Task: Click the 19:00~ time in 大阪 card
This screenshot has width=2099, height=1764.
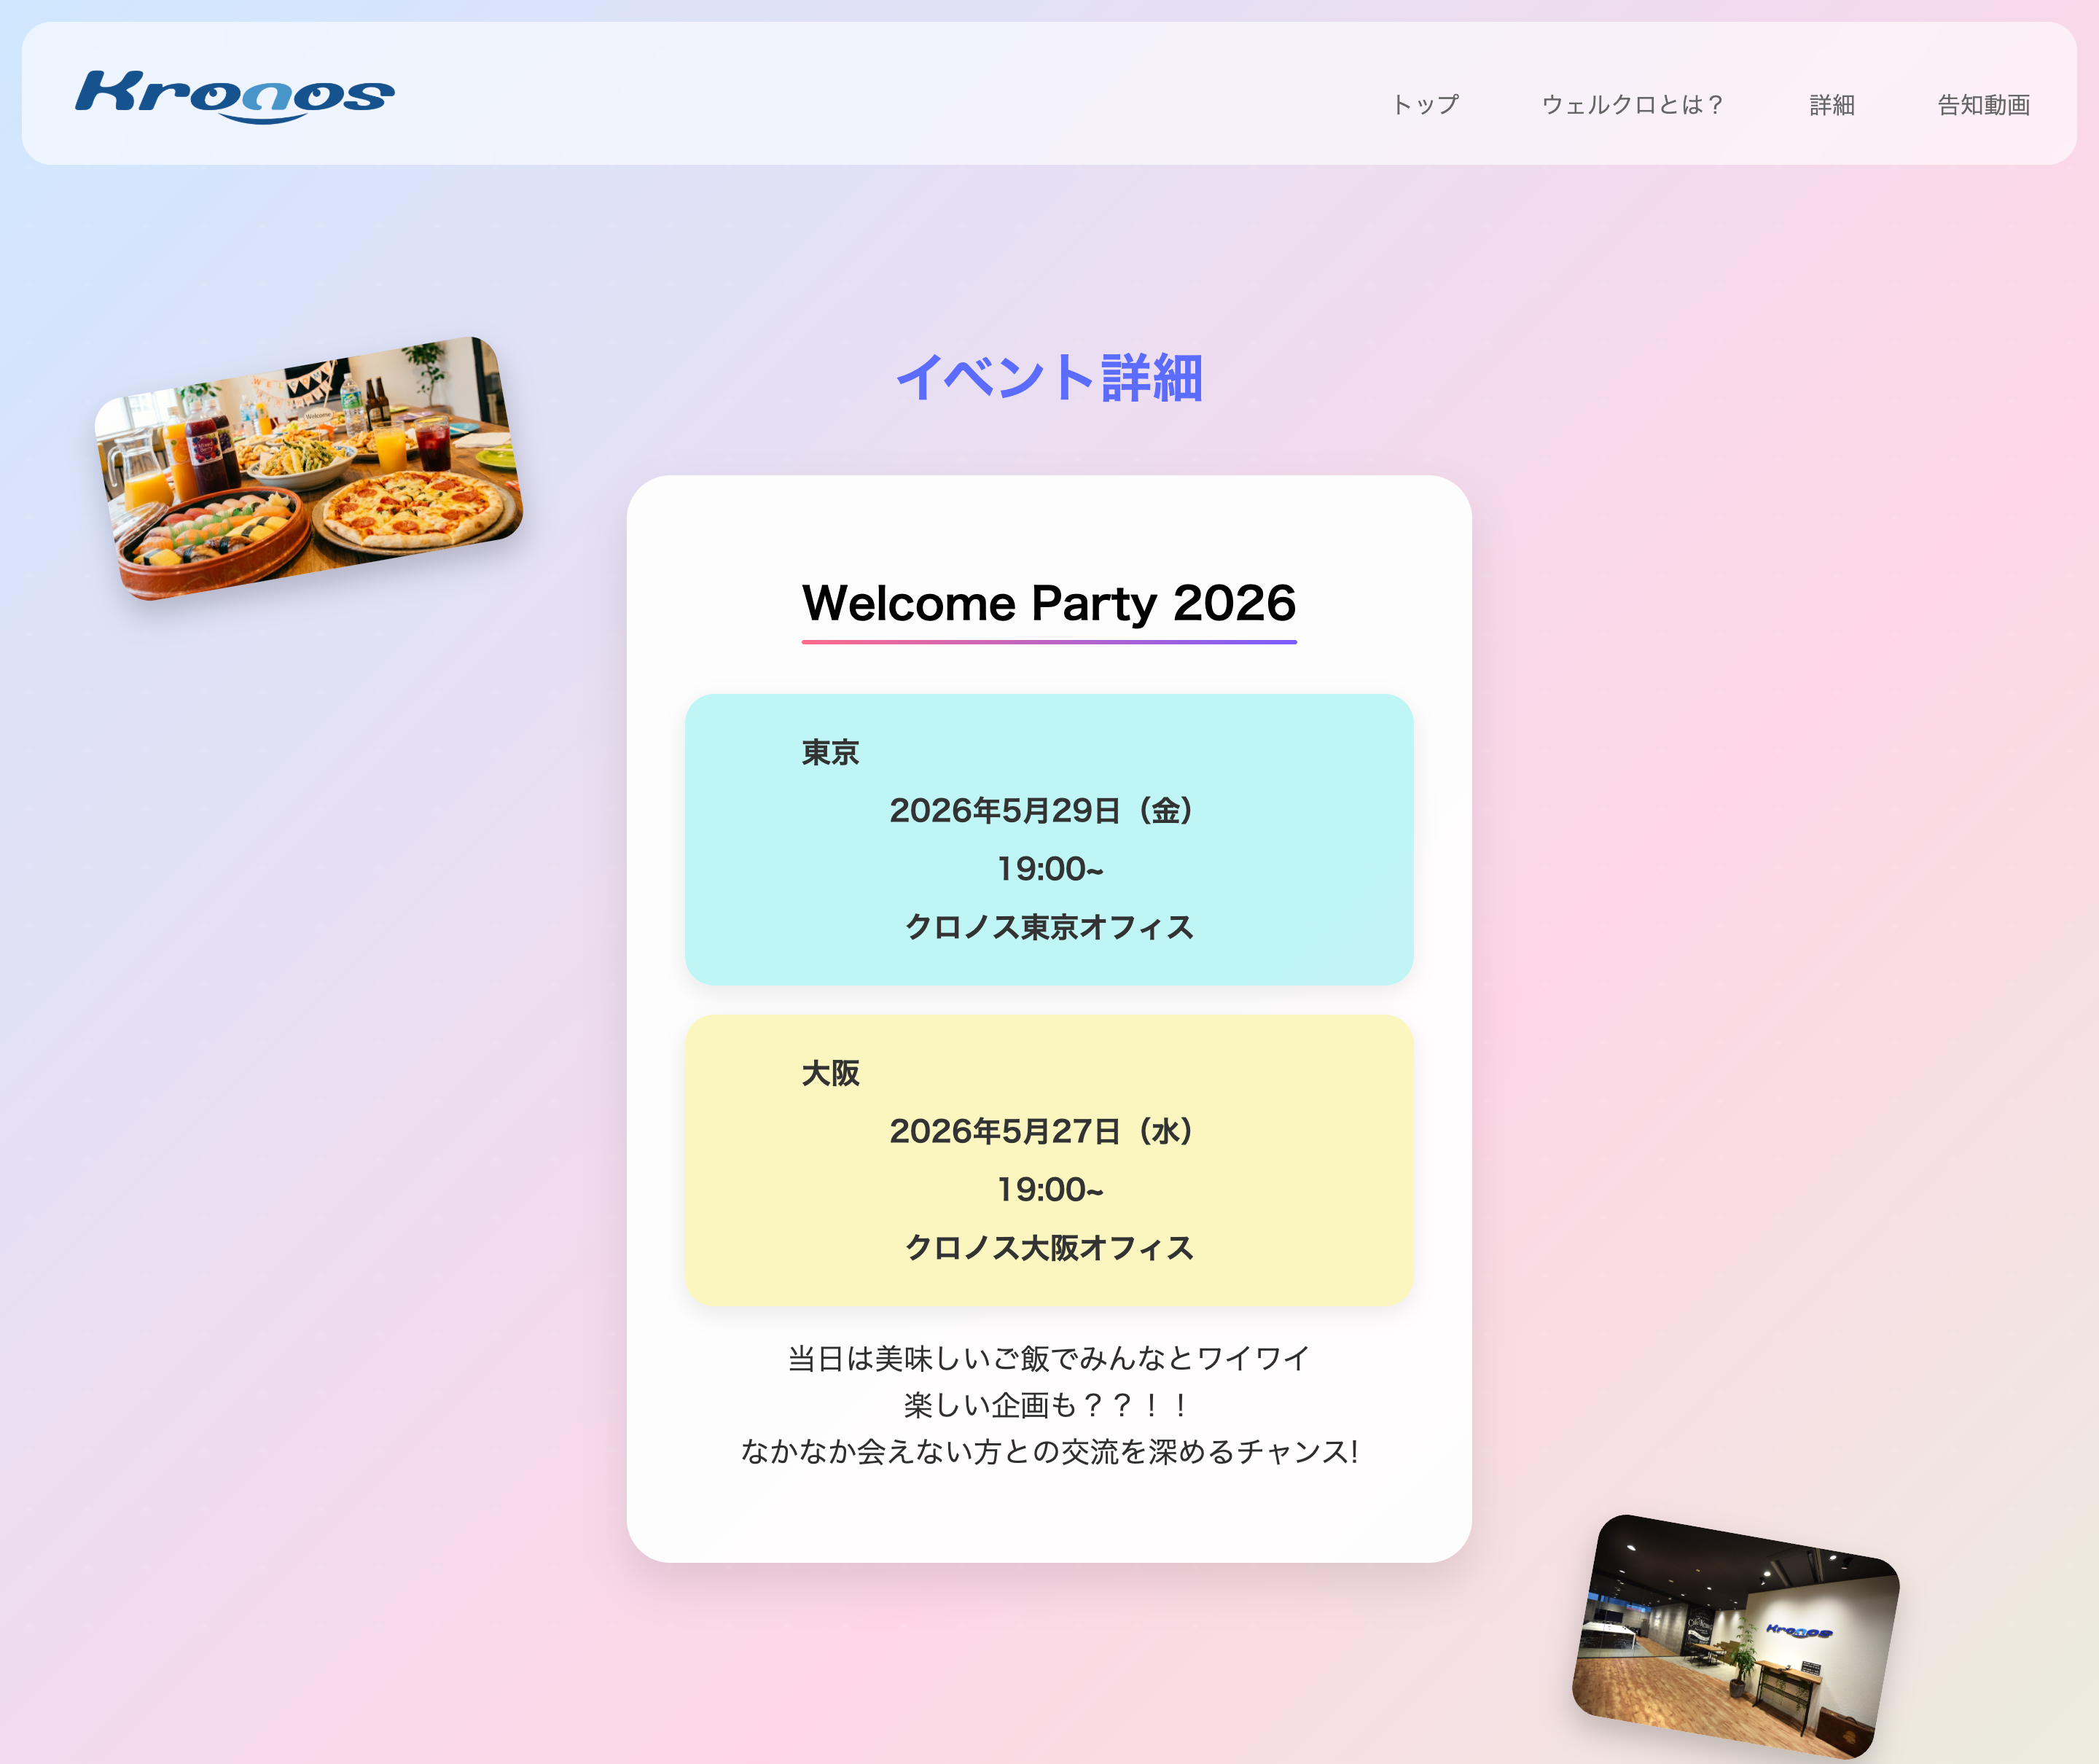Action: (x=1049, y=1189)
